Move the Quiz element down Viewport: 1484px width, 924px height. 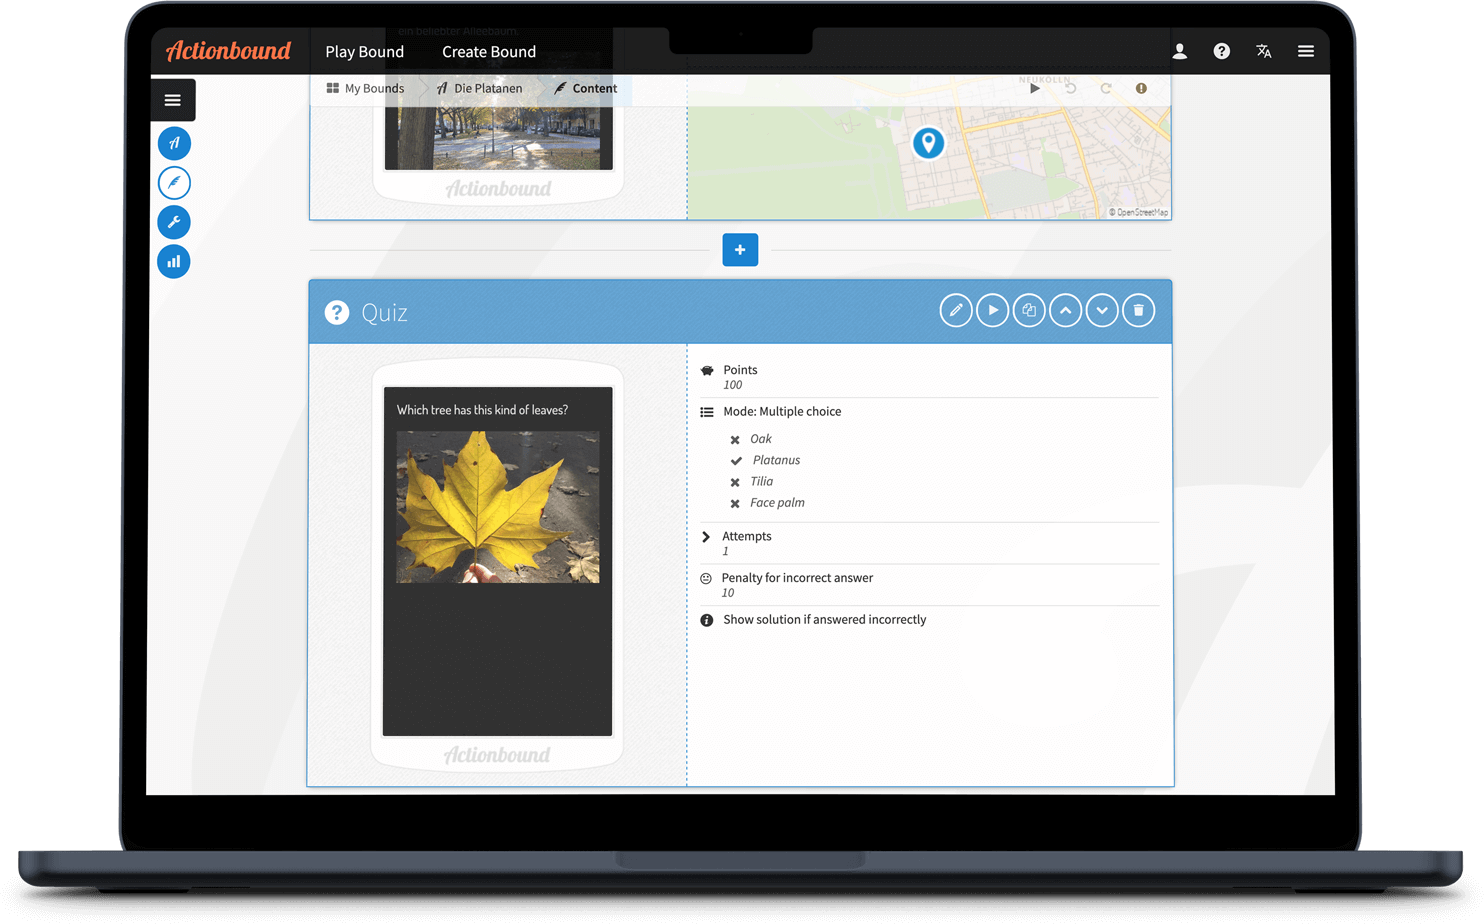(1101, 311)
